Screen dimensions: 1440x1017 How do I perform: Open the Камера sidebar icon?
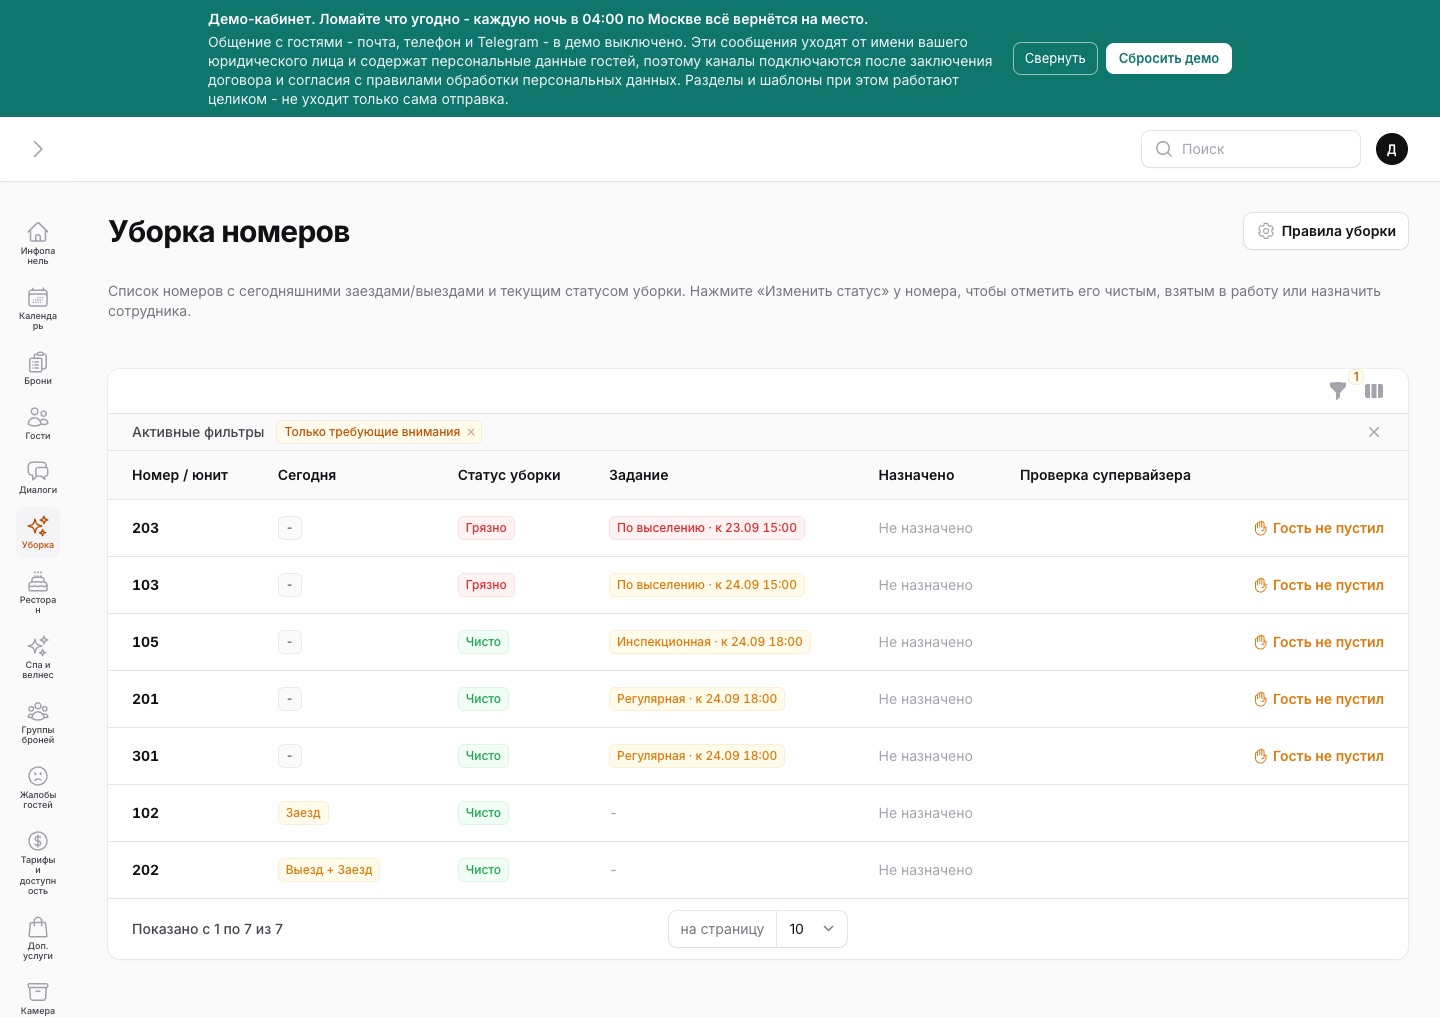click(x=38, y=997)
